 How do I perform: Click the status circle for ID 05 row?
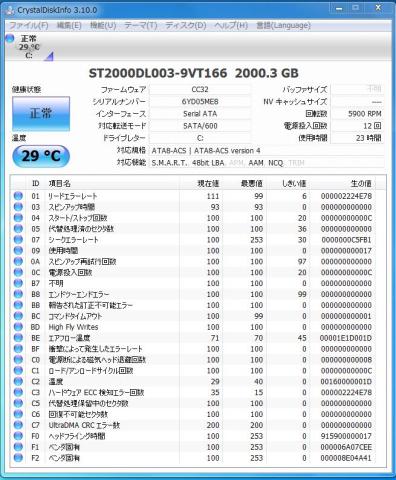tap(18, 229)
